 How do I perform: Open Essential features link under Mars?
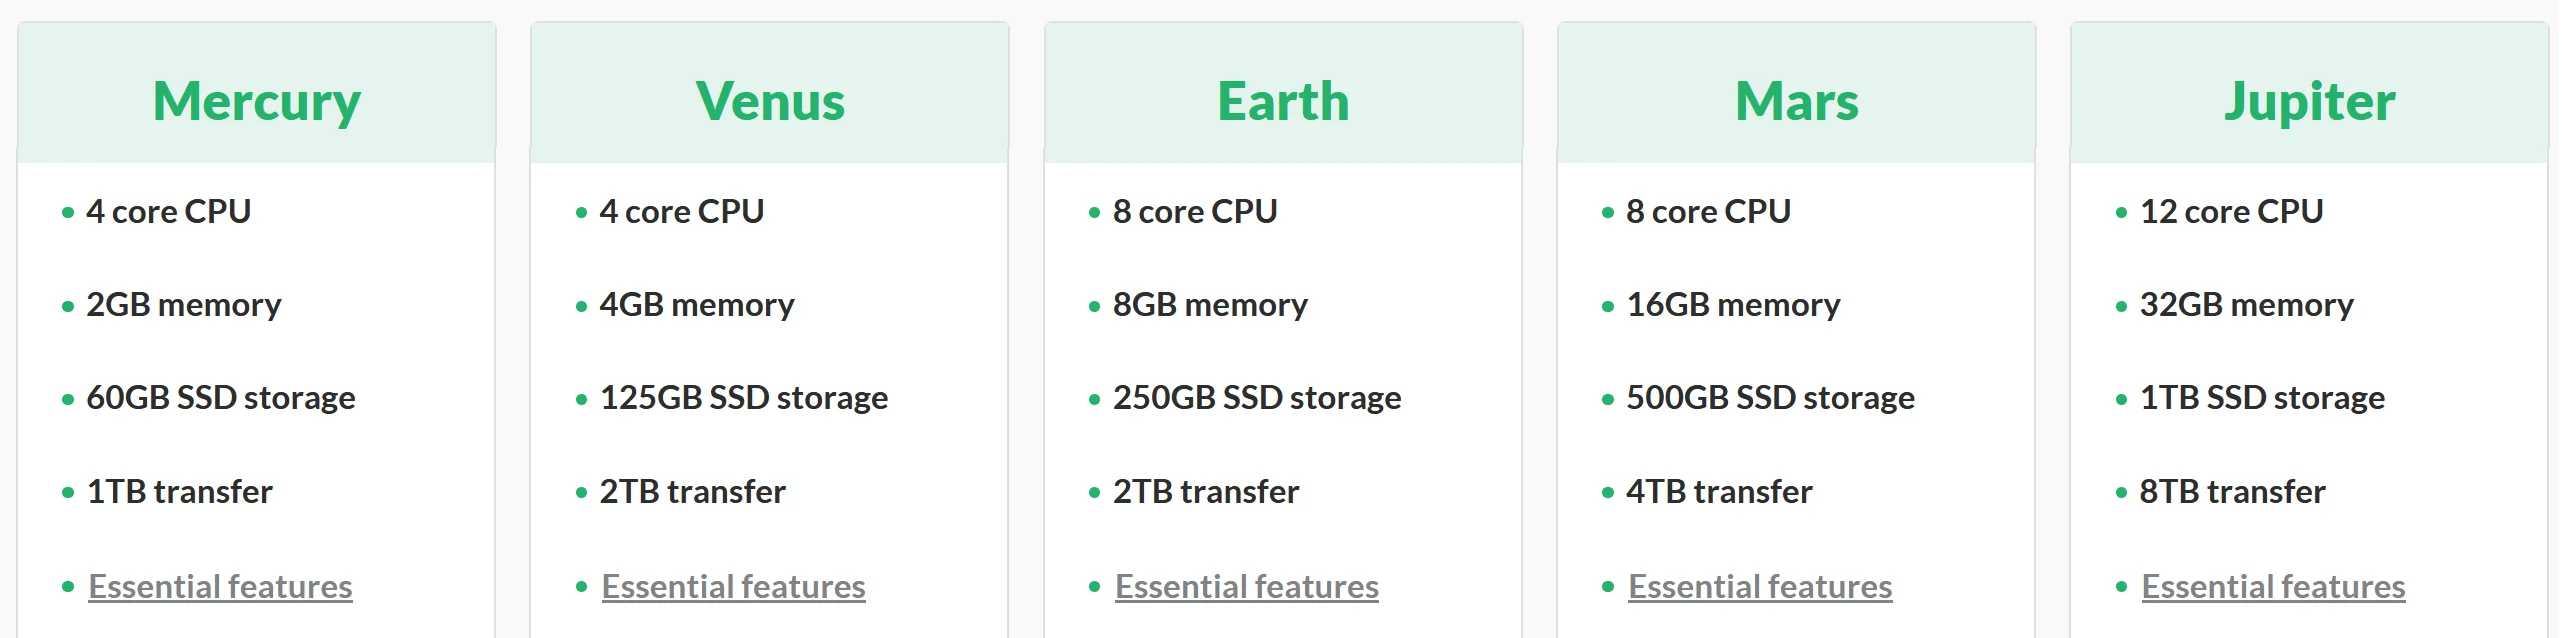(1760, 586)
